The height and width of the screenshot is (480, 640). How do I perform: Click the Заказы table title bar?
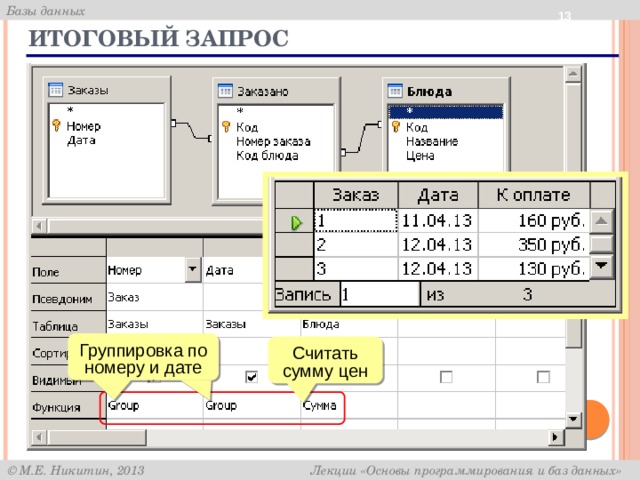click(x=106, y=90)
